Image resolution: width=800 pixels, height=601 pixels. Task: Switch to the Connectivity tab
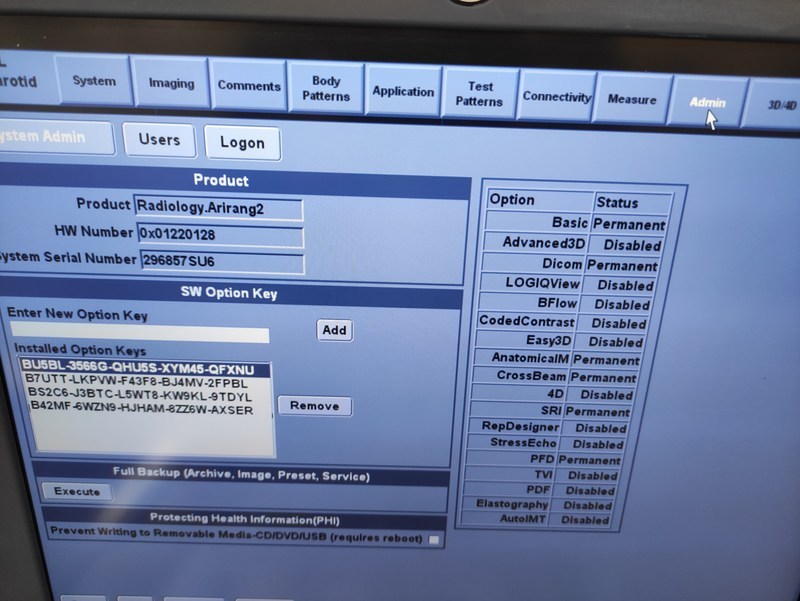(x=557, y=96)
